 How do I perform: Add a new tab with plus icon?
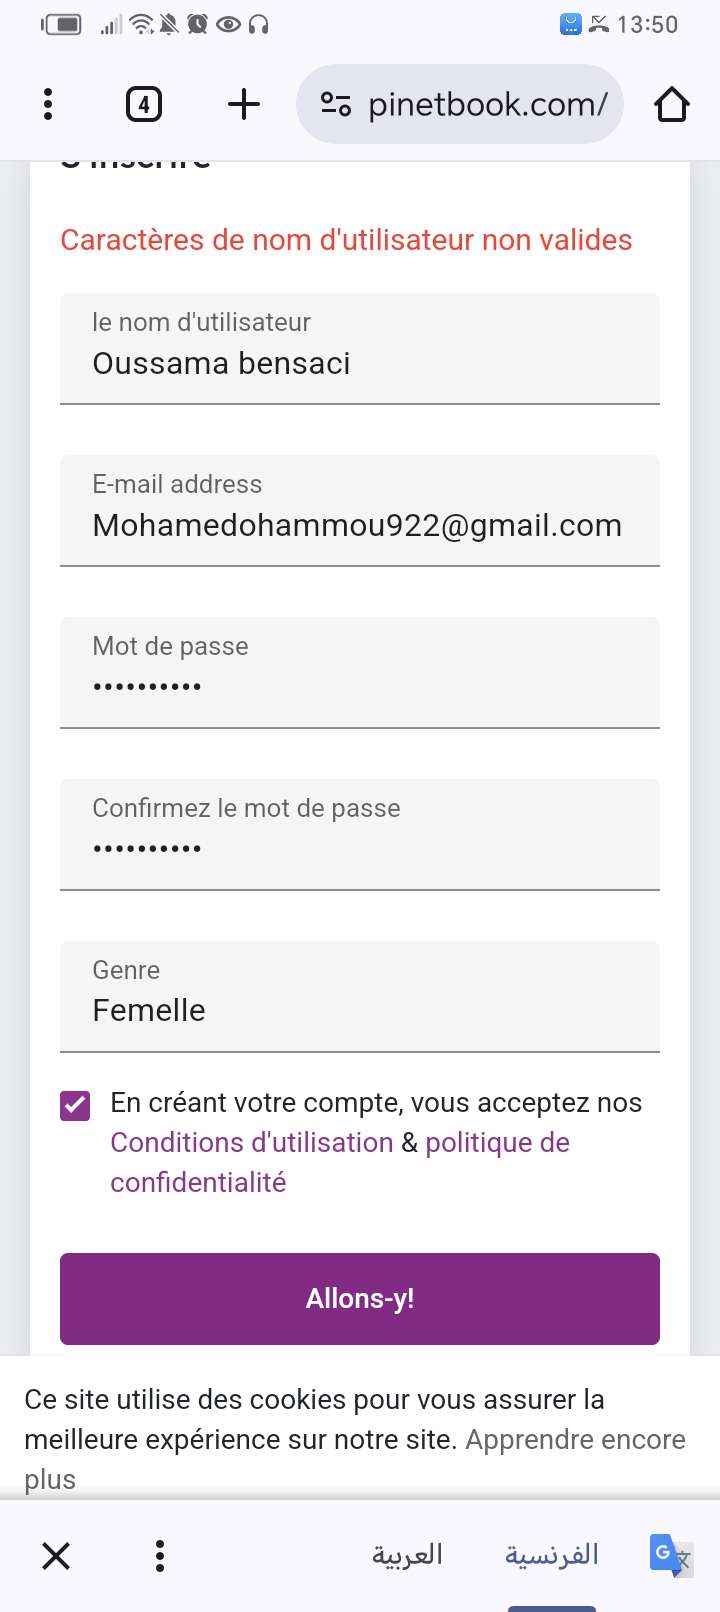243,104
